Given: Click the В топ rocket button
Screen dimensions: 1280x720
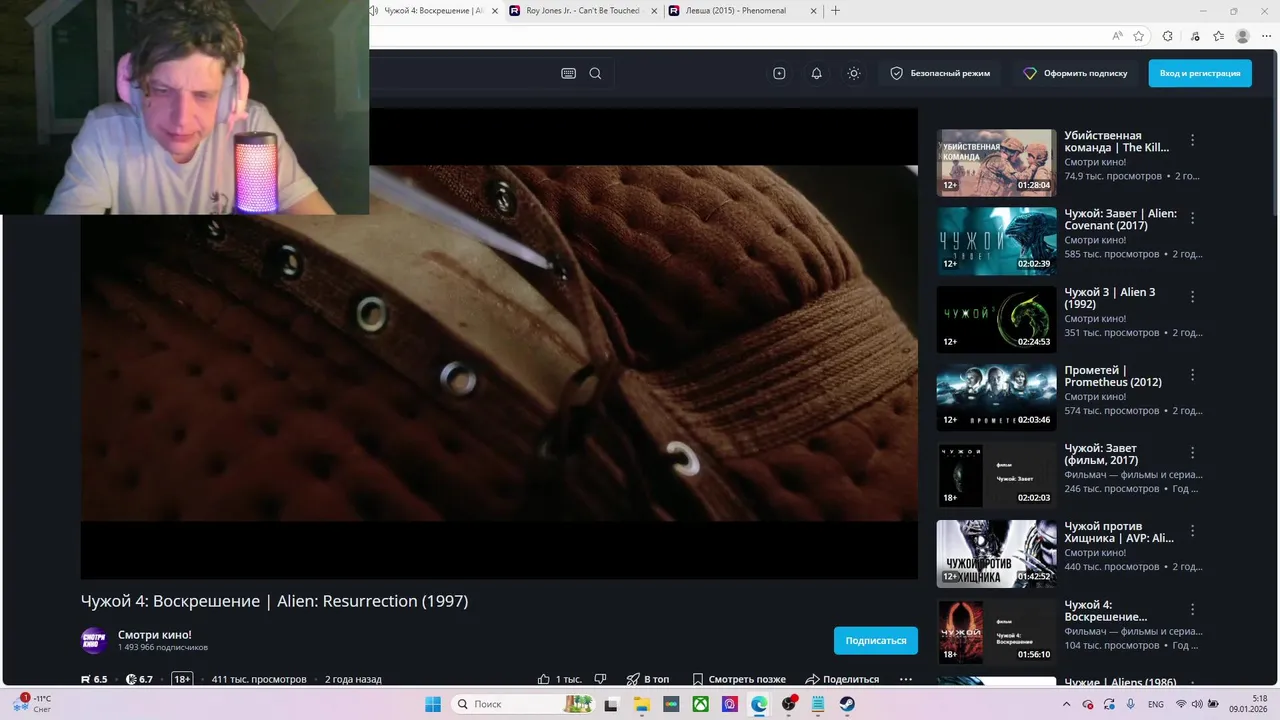Looking at the screenshot, I should pyautogui.click(x=647, y=679).
